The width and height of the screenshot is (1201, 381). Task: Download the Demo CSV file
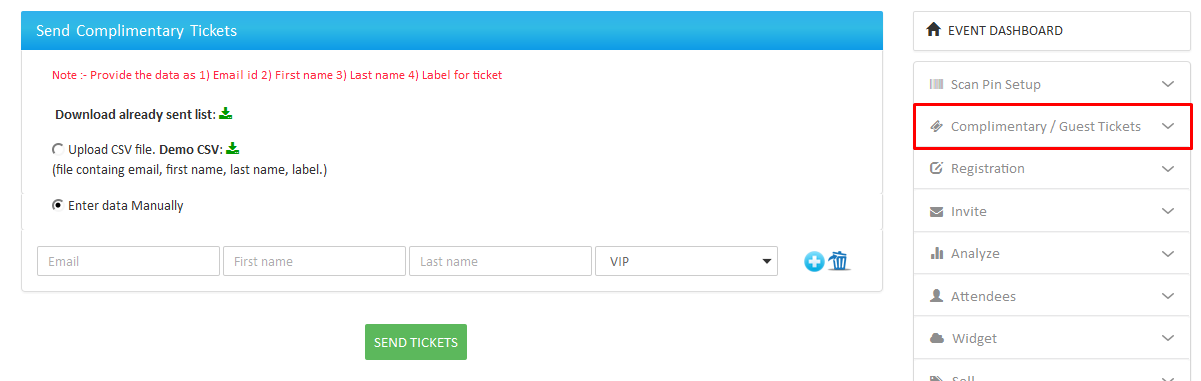point(232,149)
